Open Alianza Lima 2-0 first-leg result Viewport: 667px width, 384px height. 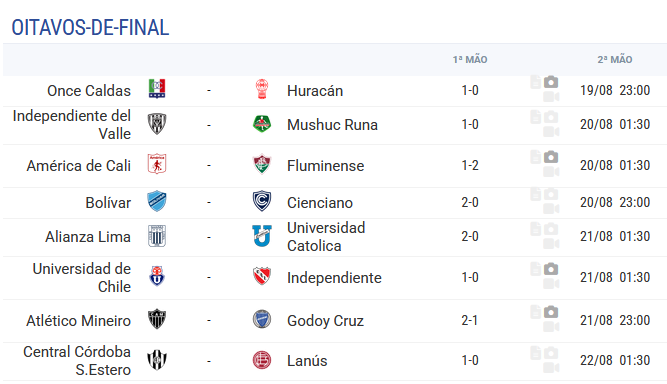click(x=470, y=236)
